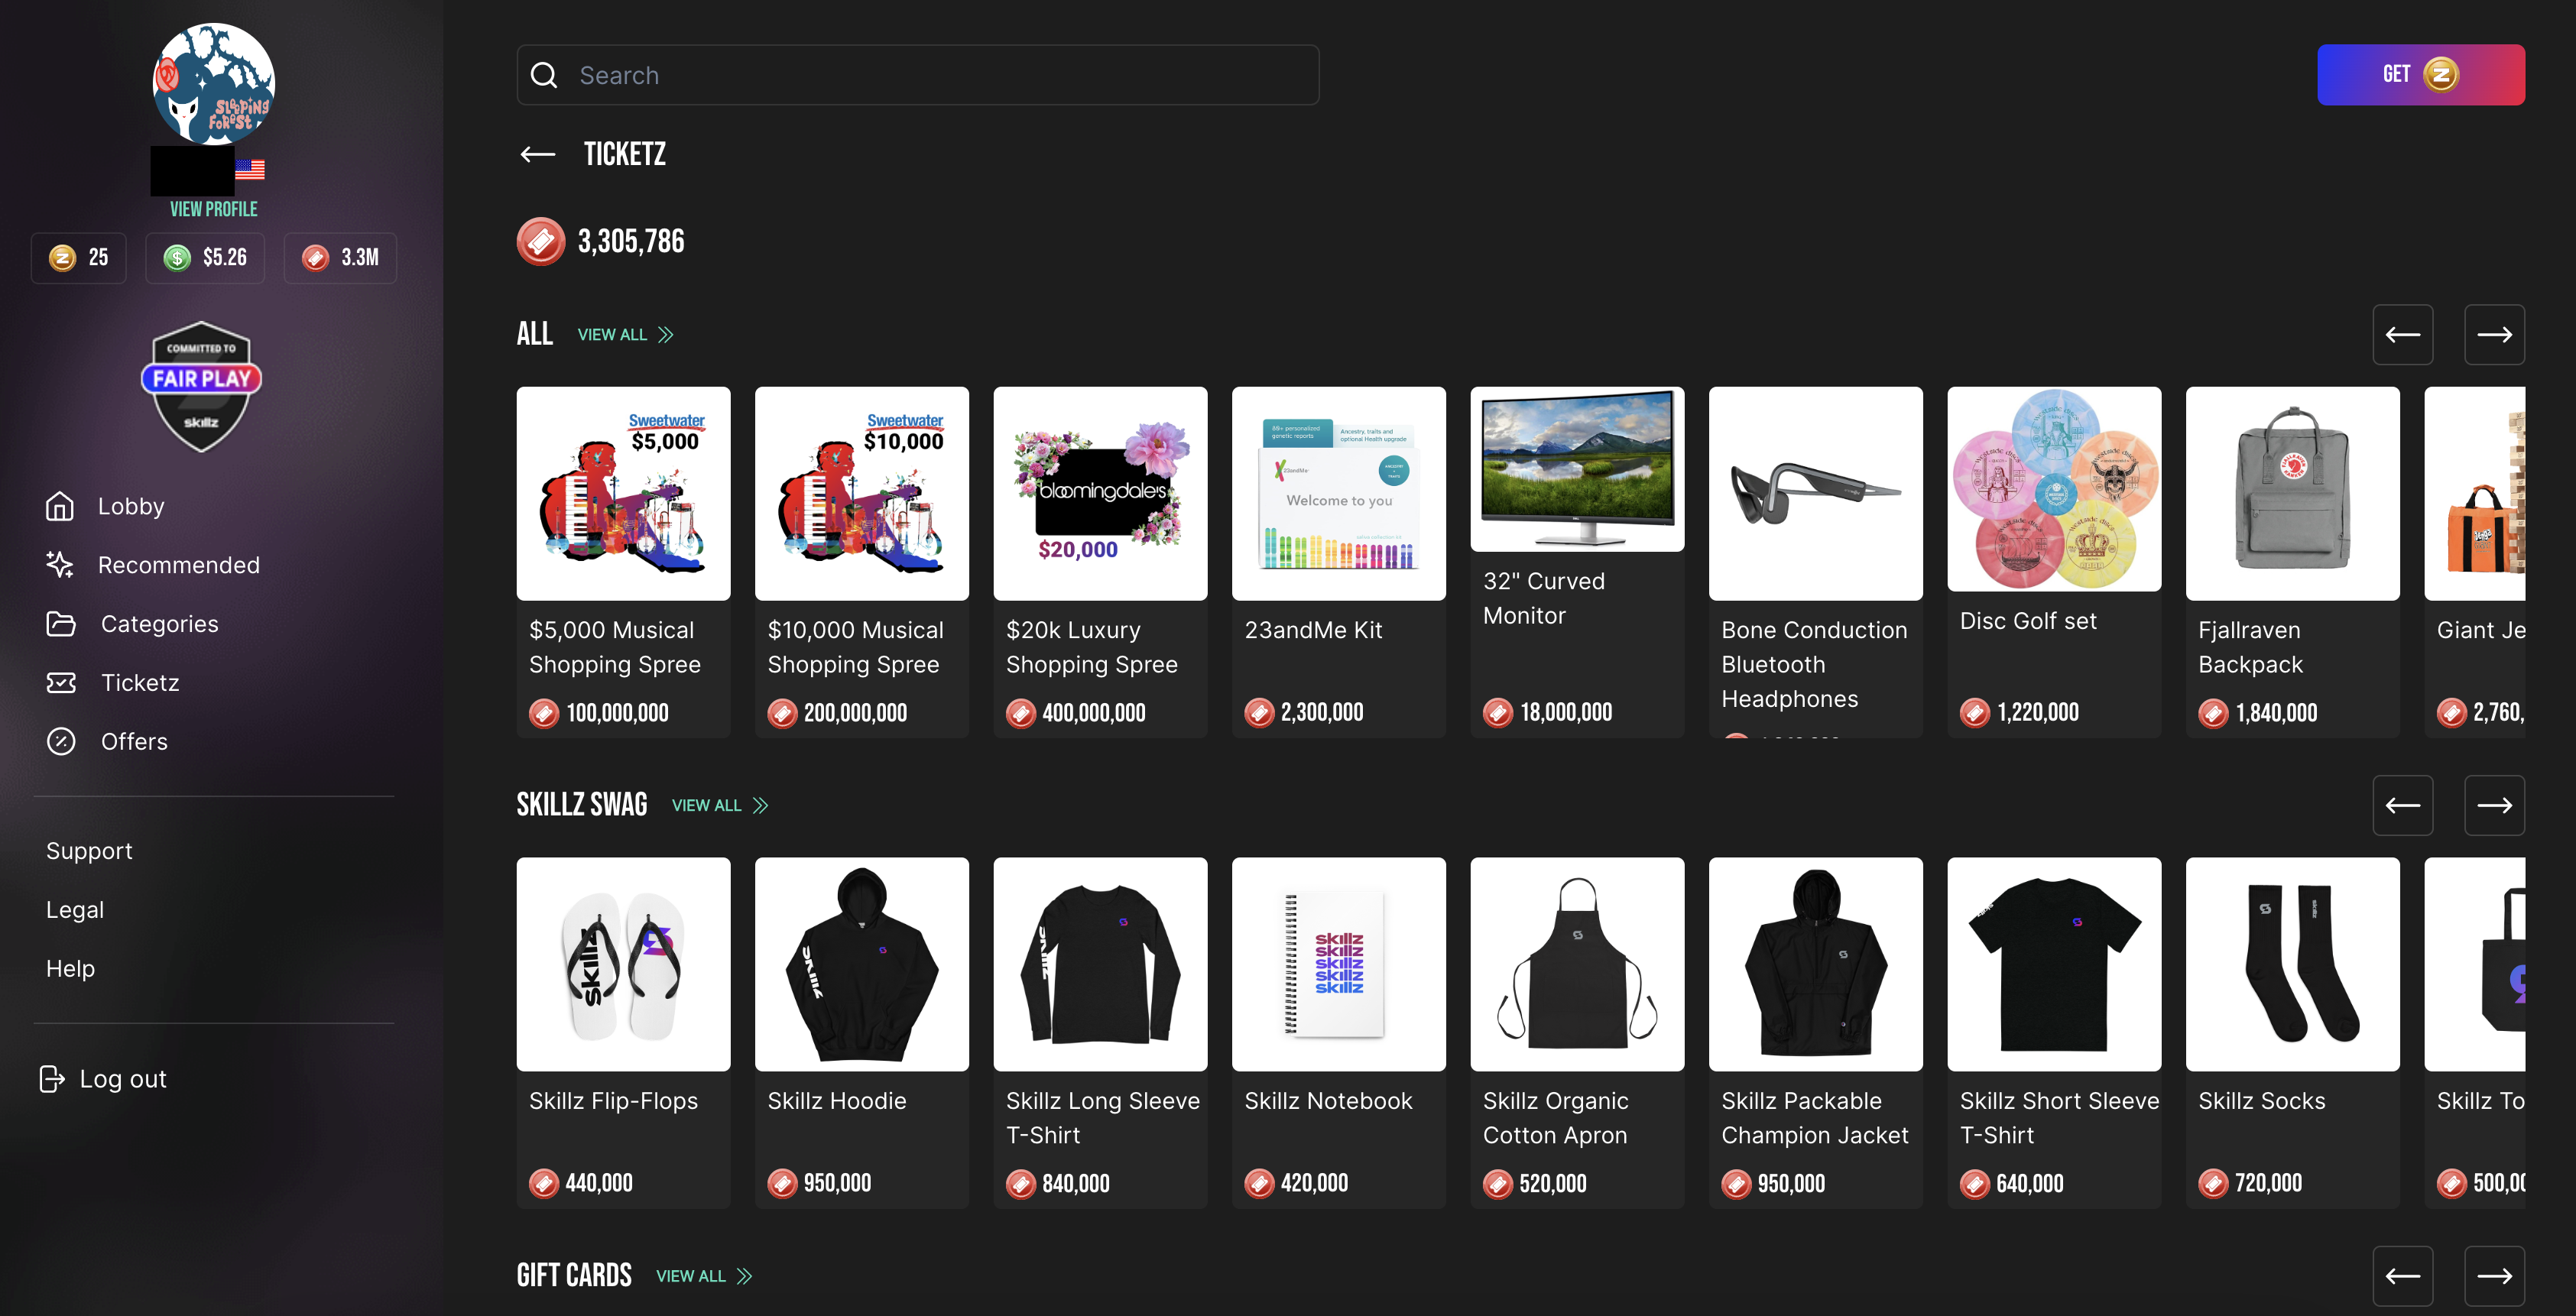Click the profile avatar picture
2576x1316 pixels.
[x=213, y=84]
